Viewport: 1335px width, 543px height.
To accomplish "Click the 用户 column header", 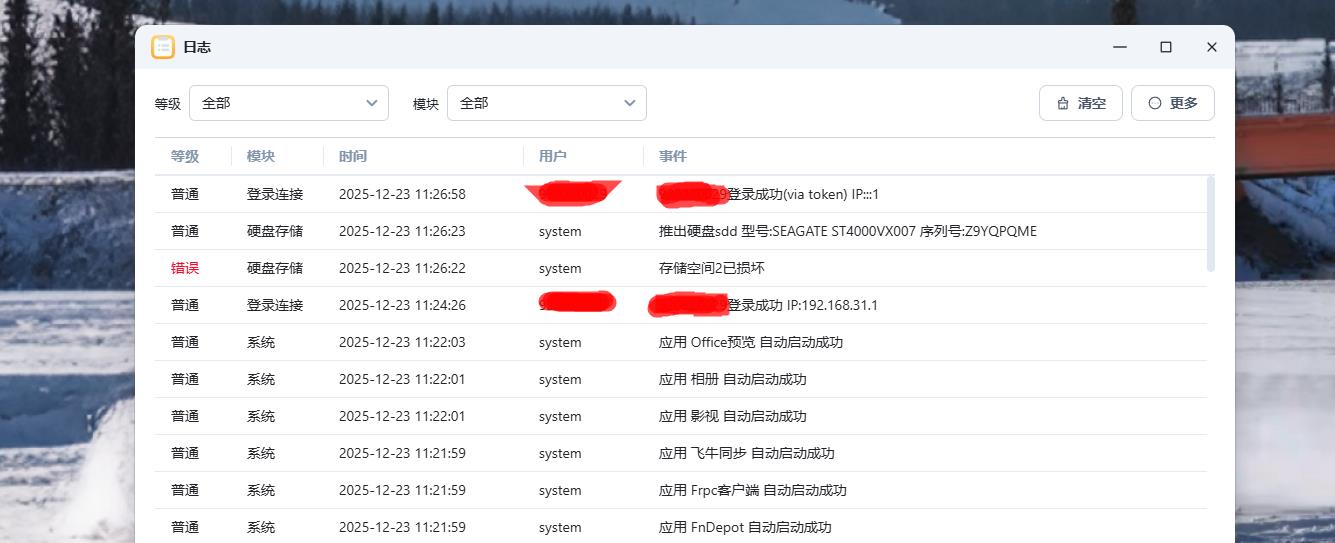I will tap(553, 156).
